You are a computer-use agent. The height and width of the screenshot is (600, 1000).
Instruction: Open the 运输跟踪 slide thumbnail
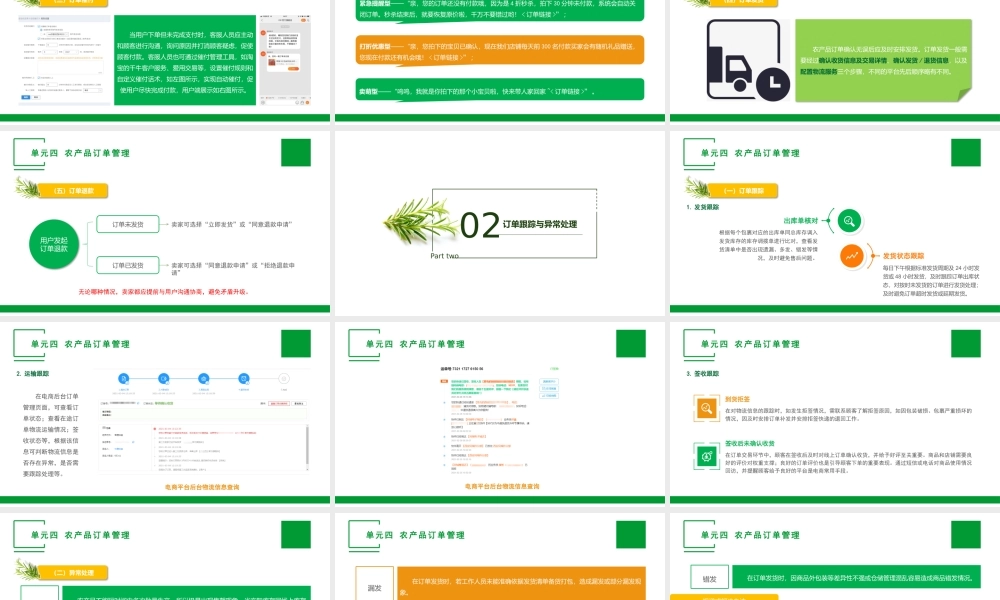[x=164, y=418]
